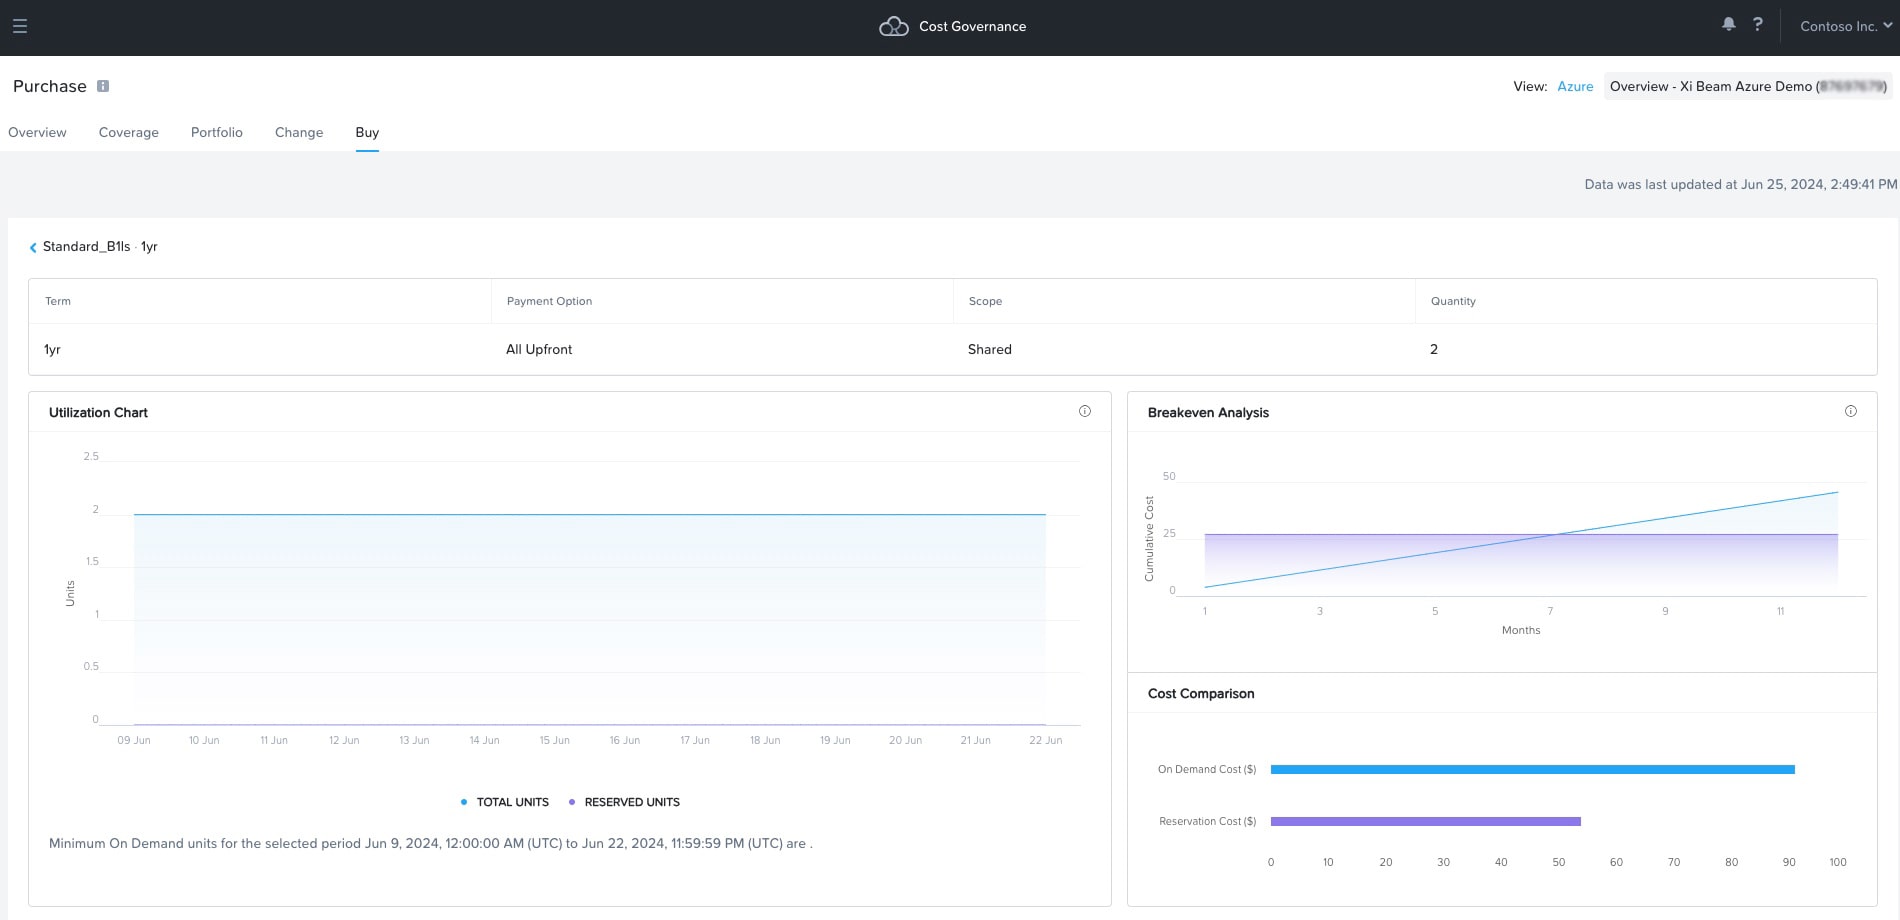The width and height of the screenshot is (1900, 920).
Task: Open the Azure cloud view selector
Action: [1574, 87]
